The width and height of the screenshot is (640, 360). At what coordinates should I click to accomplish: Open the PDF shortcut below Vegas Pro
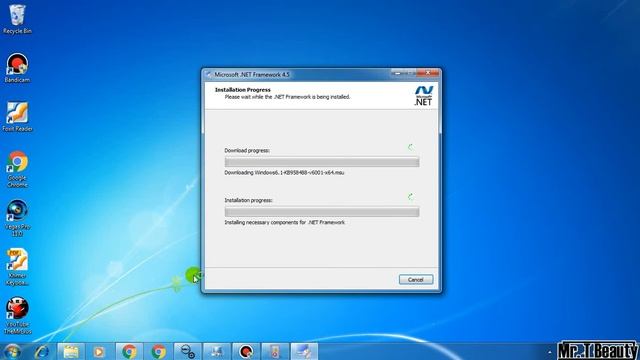[x=17, y=267]
